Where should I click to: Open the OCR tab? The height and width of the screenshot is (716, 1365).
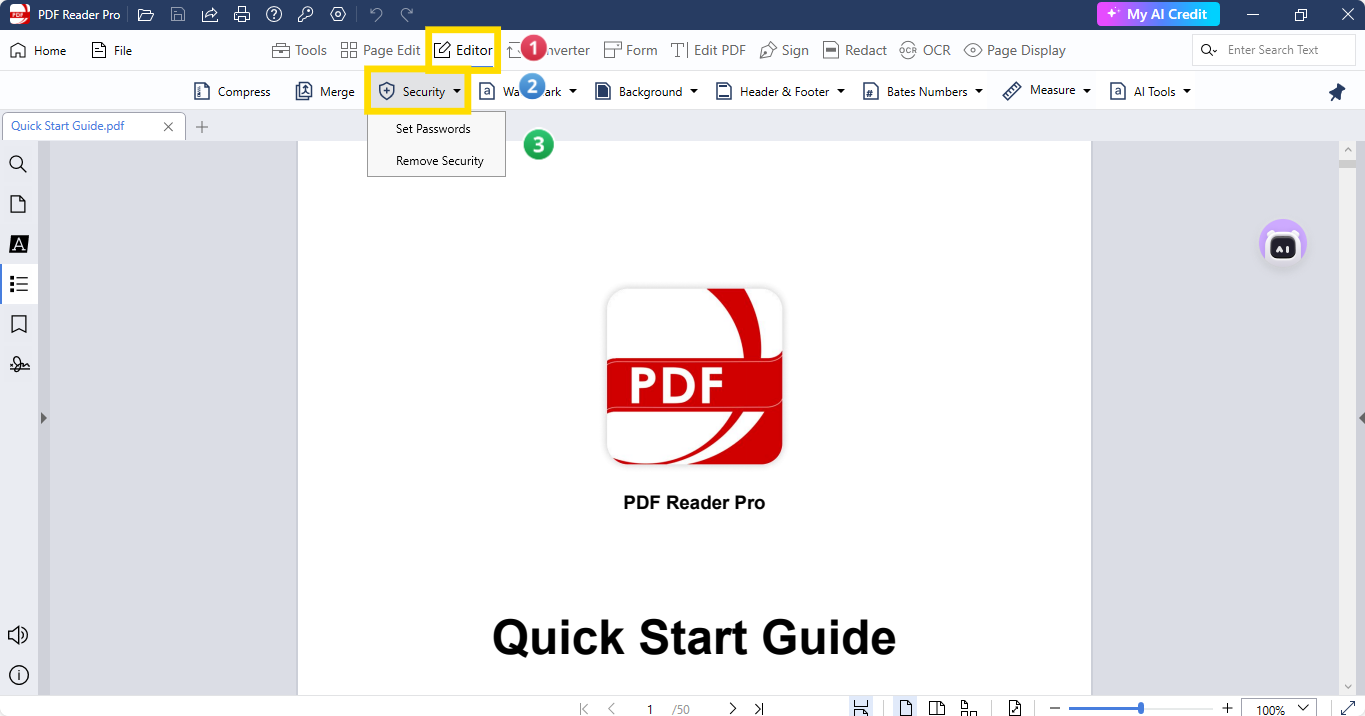click(925, 50)
